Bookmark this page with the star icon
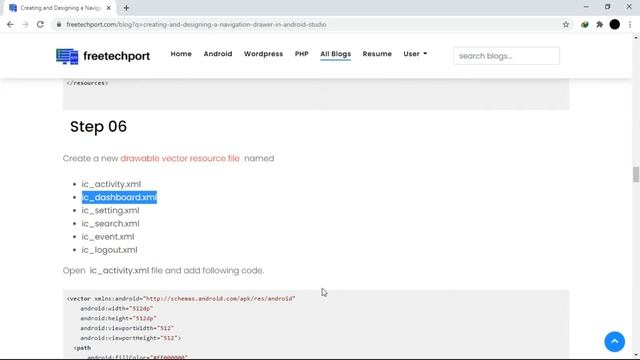 click(566, 24)
